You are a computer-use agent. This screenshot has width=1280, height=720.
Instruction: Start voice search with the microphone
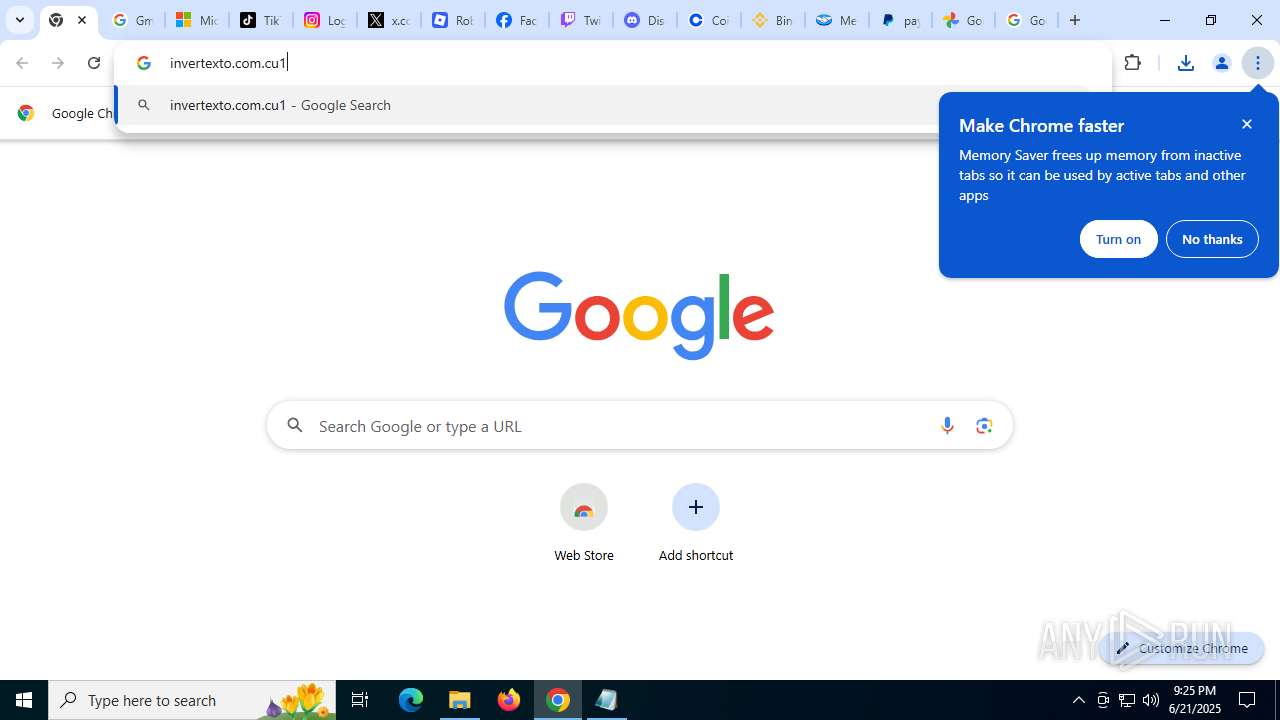click(947, 426)
